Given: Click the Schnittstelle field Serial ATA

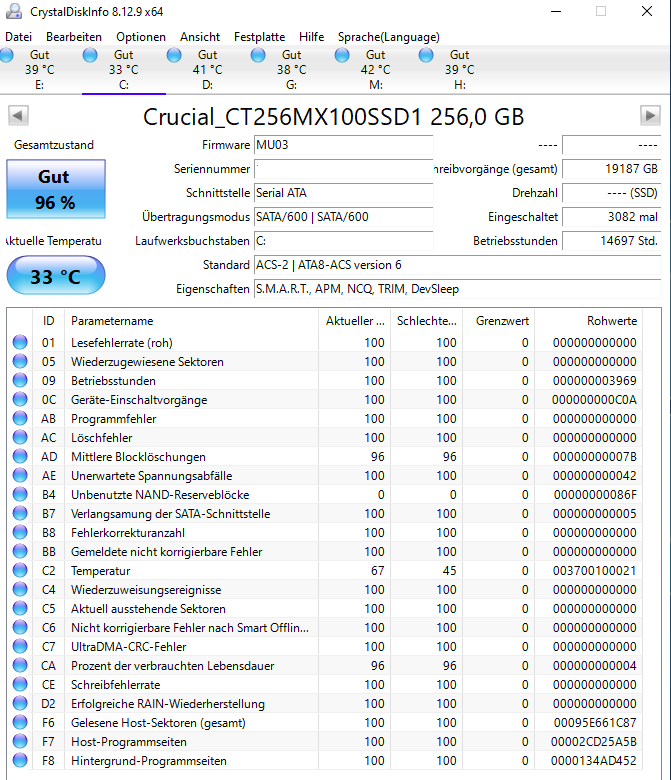Looking at the screenshot, I should tap(343, 193).
